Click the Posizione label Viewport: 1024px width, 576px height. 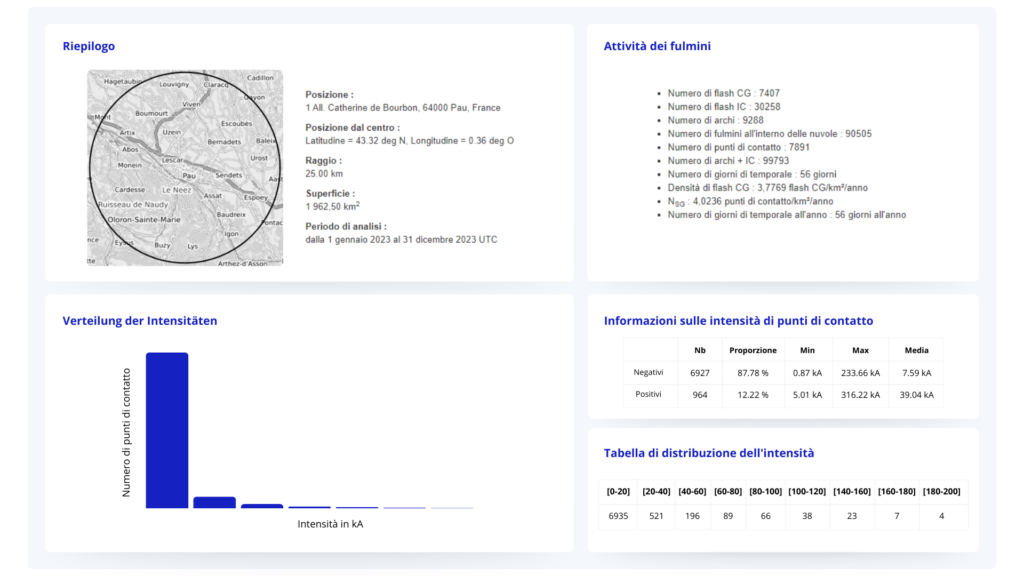(329, 95)
